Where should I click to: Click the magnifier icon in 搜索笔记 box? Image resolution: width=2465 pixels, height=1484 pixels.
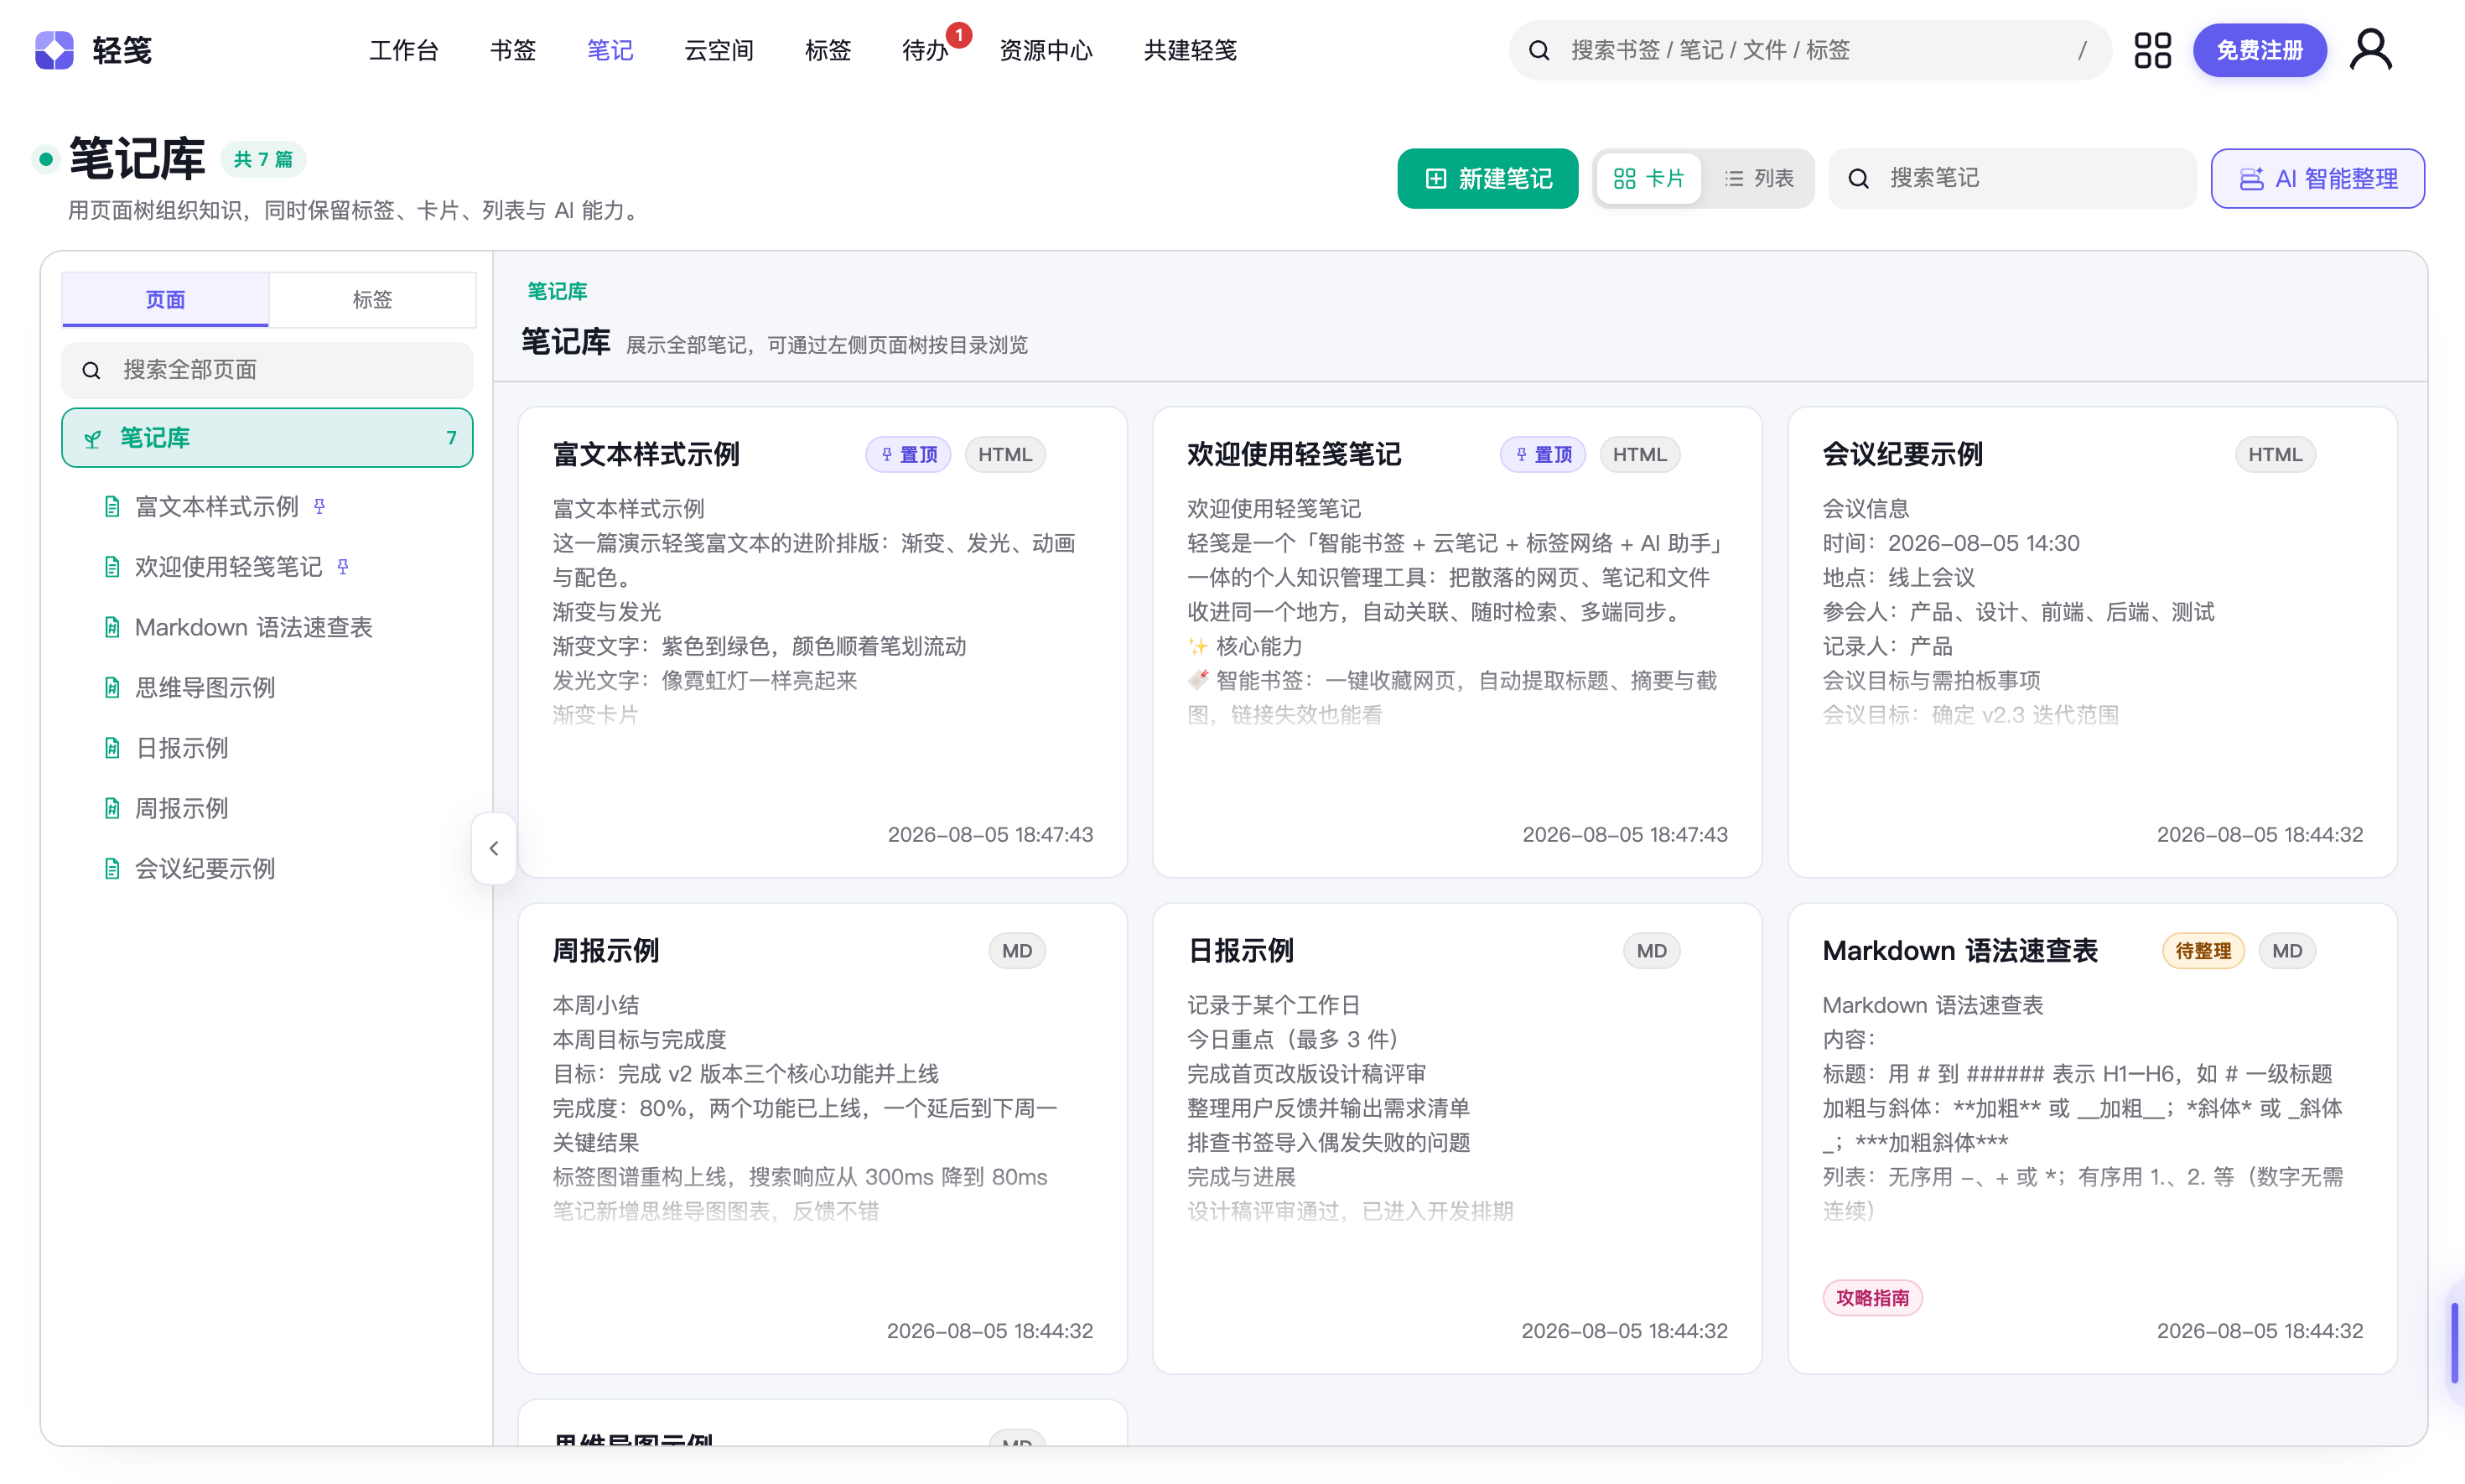coord(1858,178)
